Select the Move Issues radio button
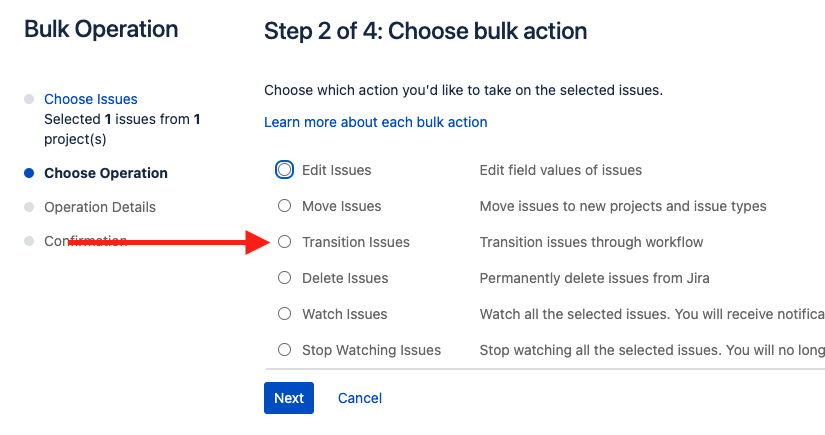 [284, 206]
